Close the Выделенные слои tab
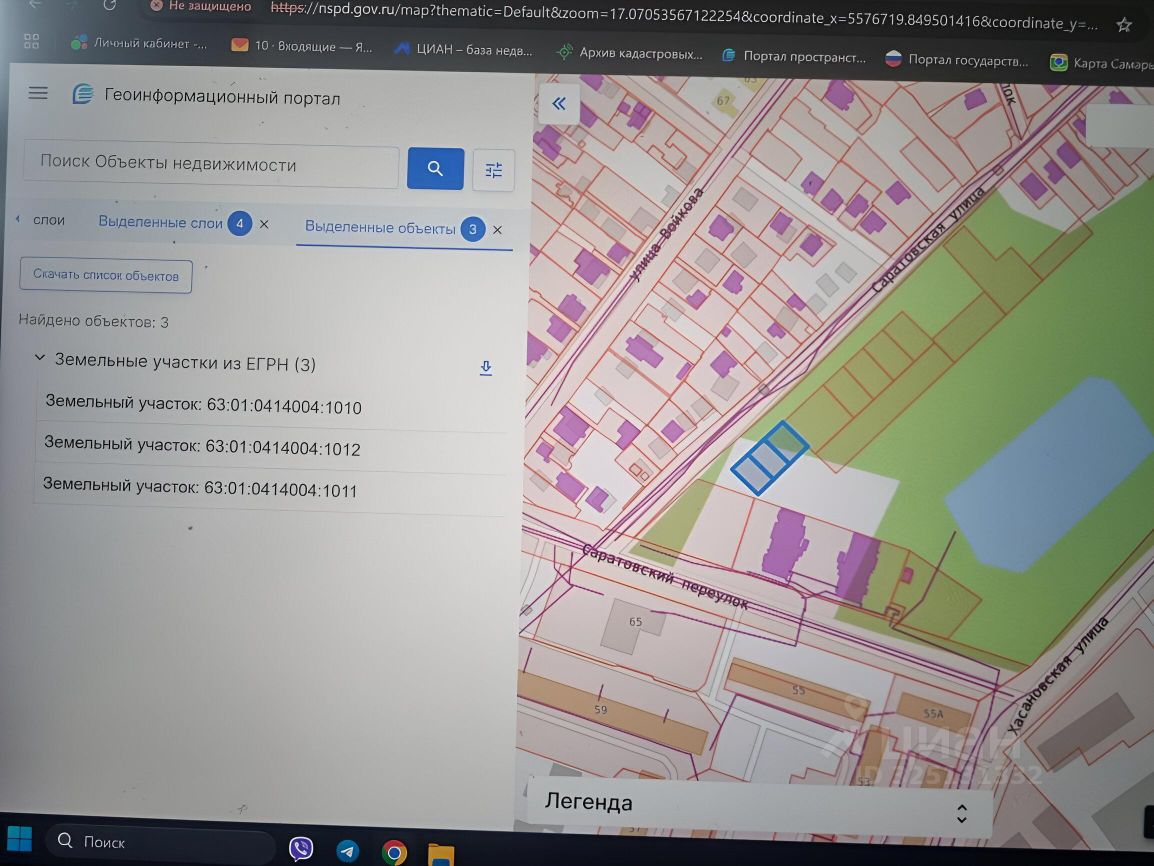Screen dimensions: 1154x866 tap(264, 224)
